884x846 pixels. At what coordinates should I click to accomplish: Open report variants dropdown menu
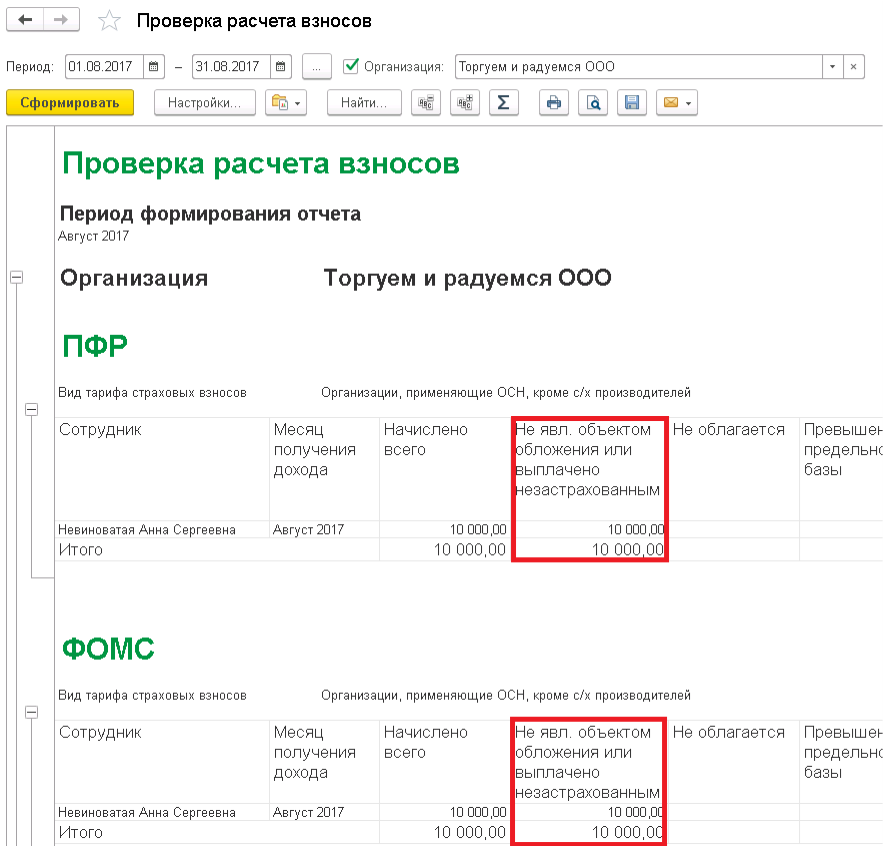click(286, 103)
